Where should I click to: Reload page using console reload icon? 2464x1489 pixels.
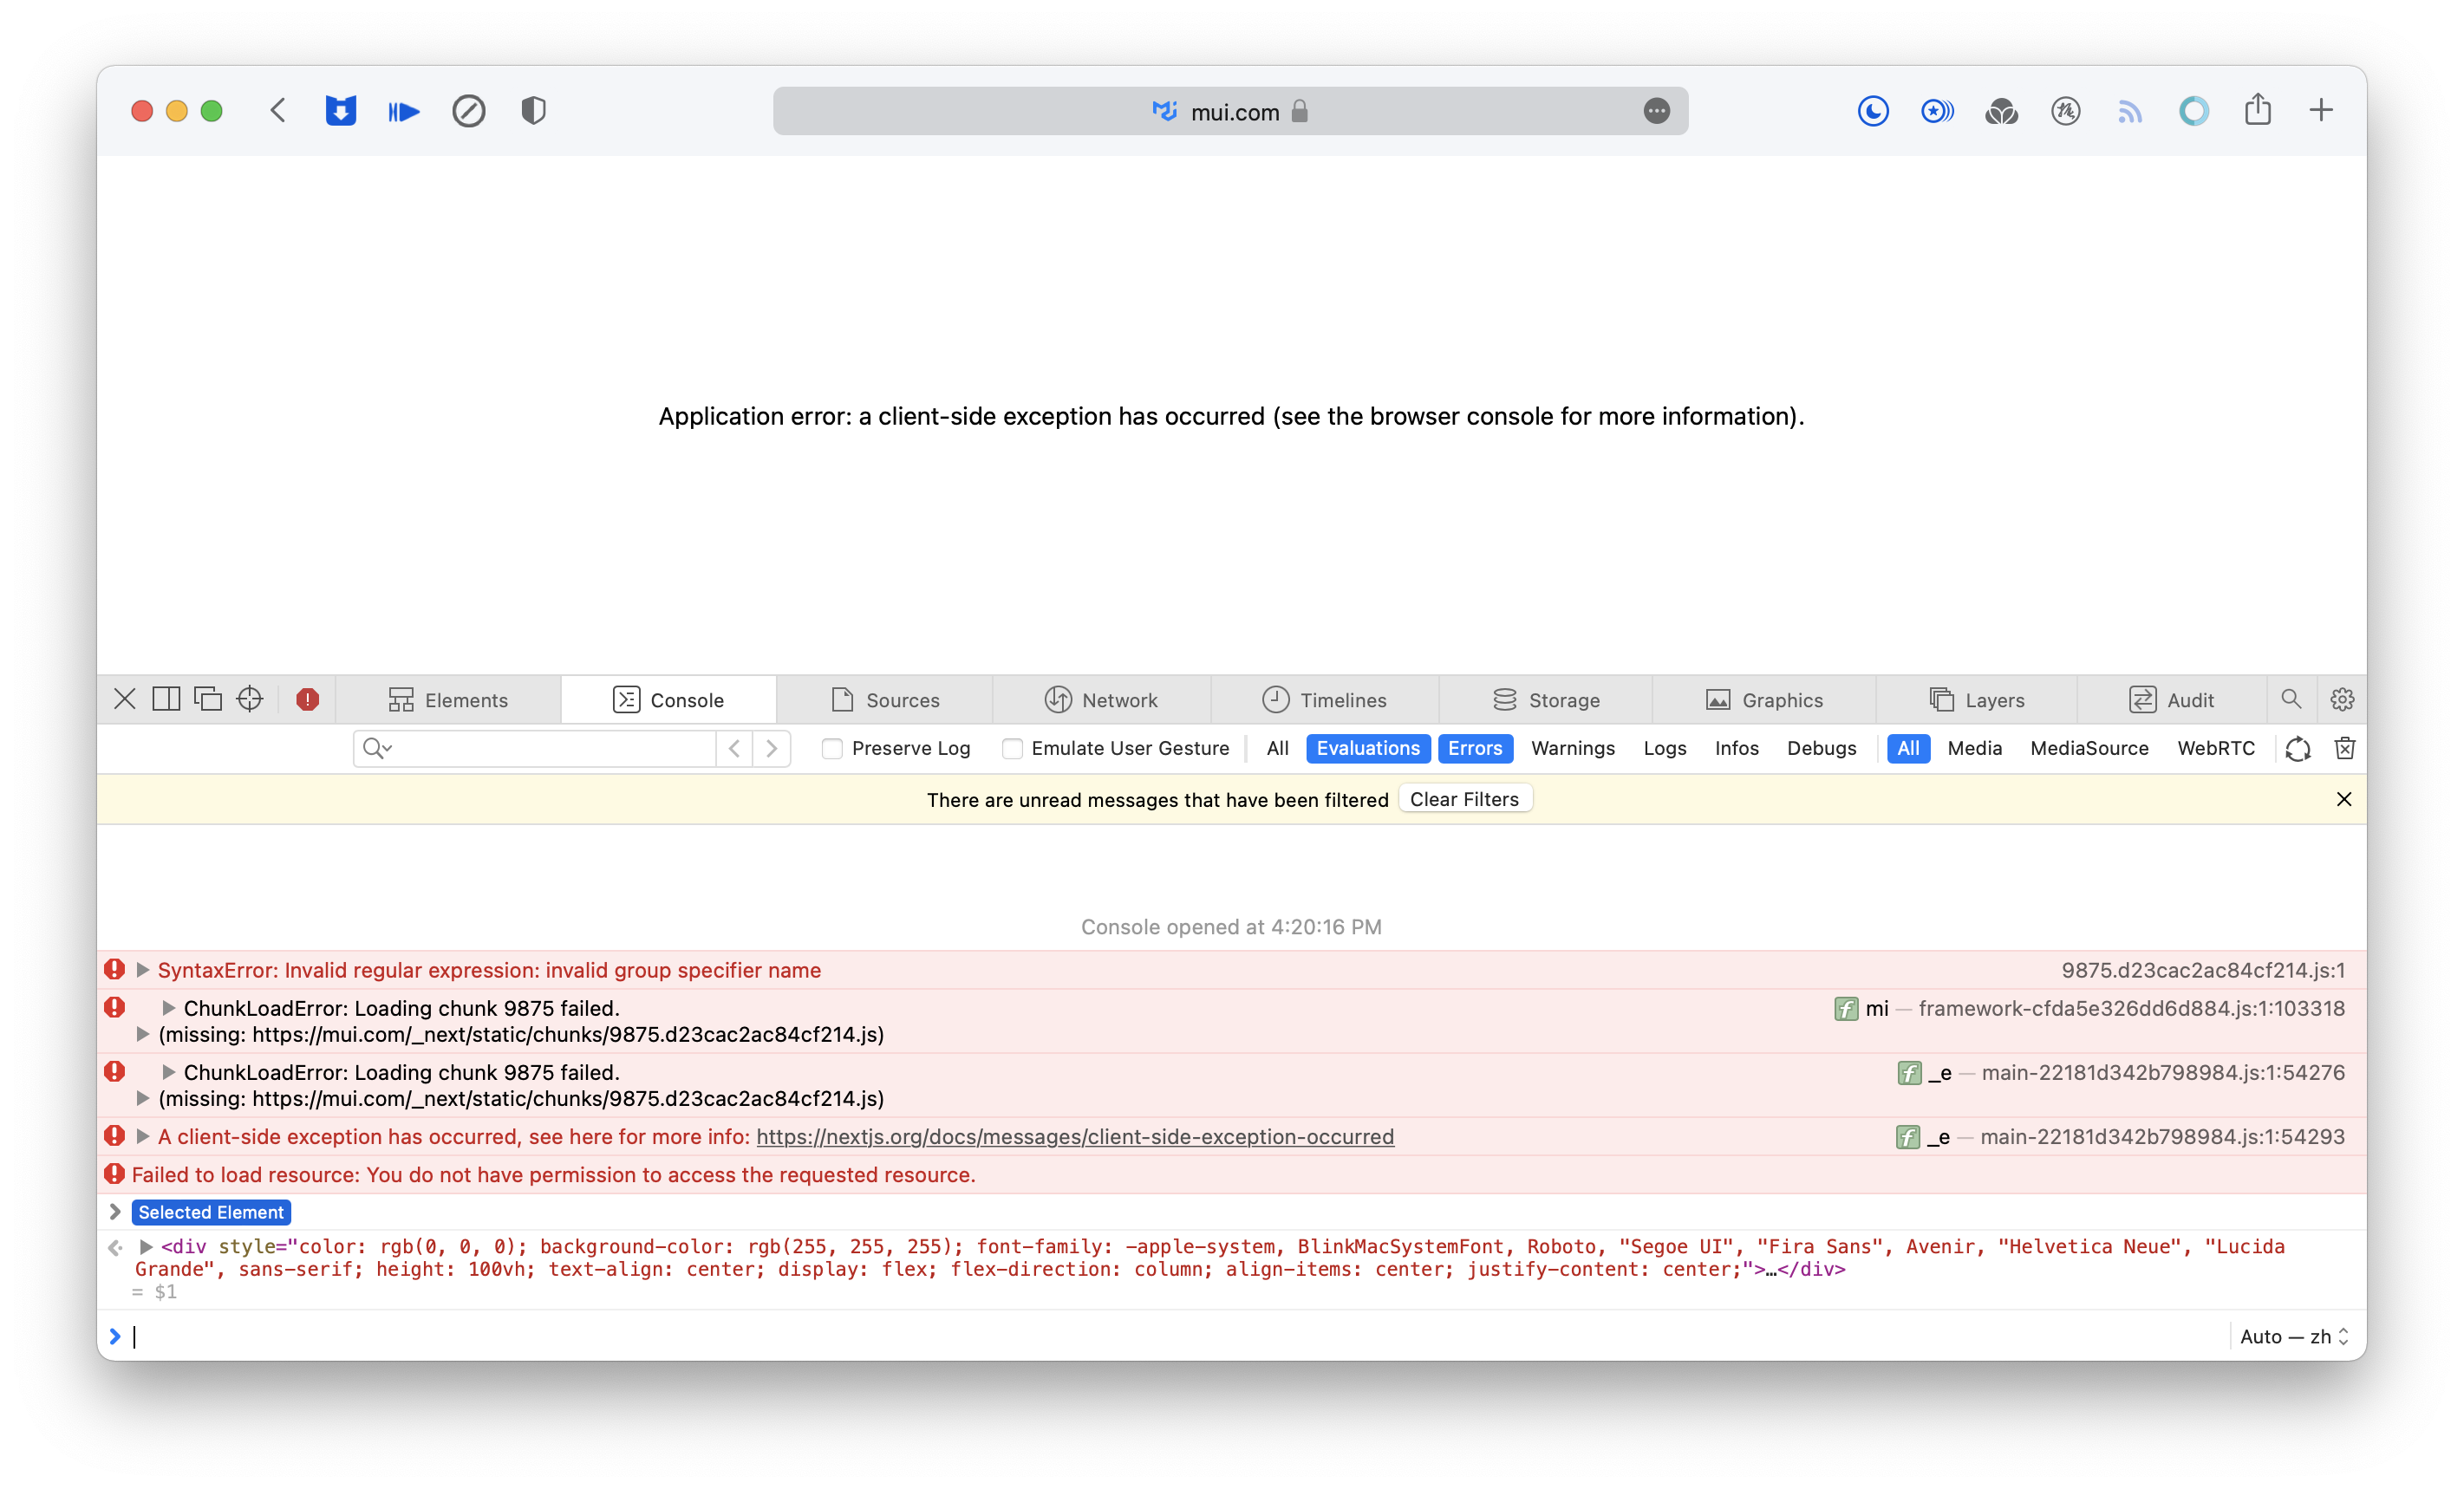2298,749
